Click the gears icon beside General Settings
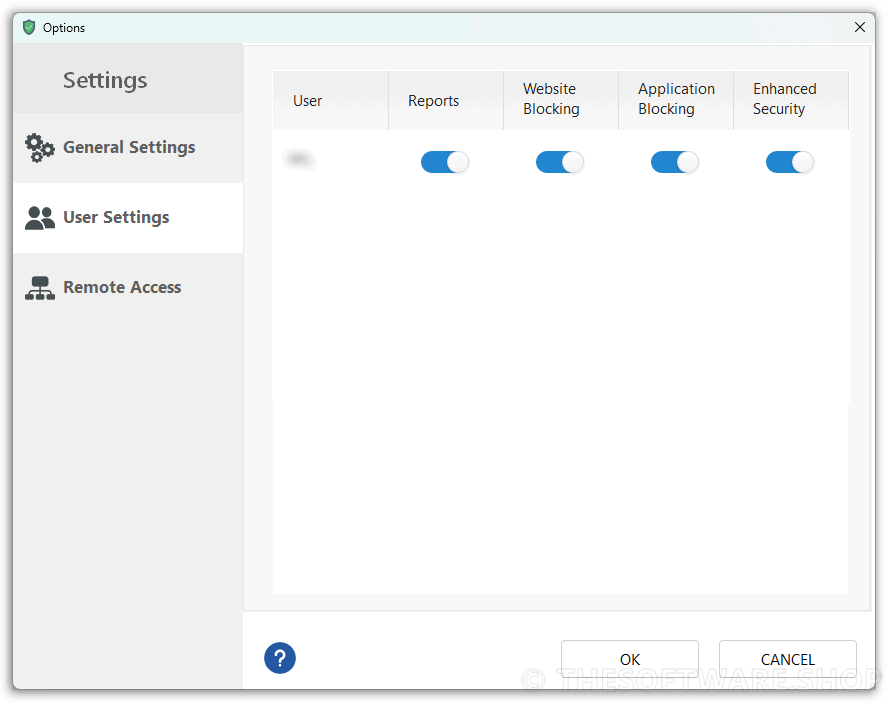Viewport: 888px width, 702px height. (40, 148)
